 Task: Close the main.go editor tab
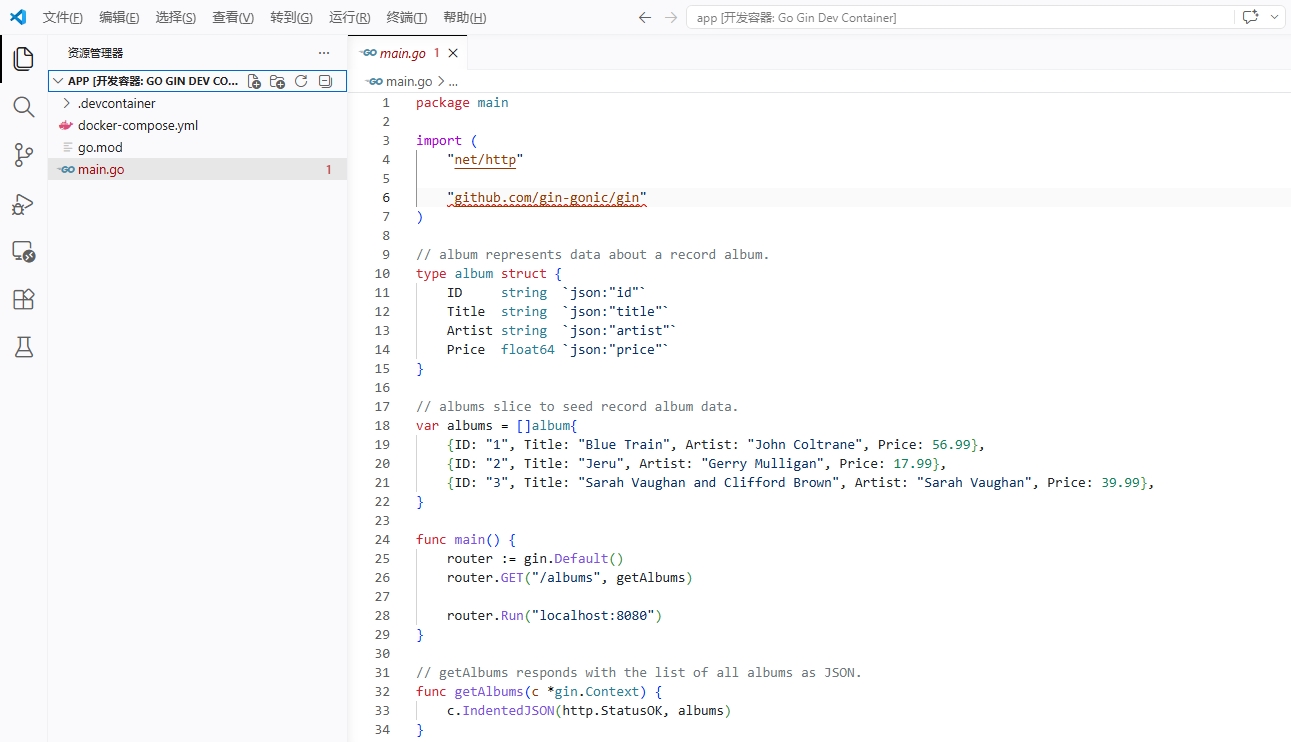453,53
